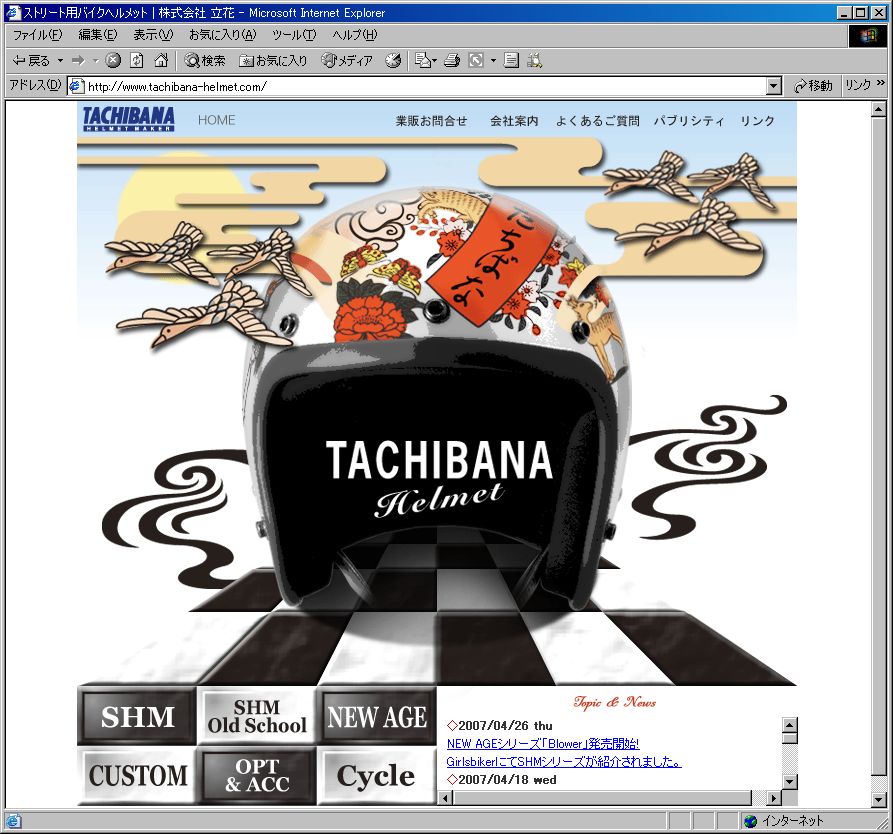Open the ヘルプ(H) menu

(x=354, y=35)
